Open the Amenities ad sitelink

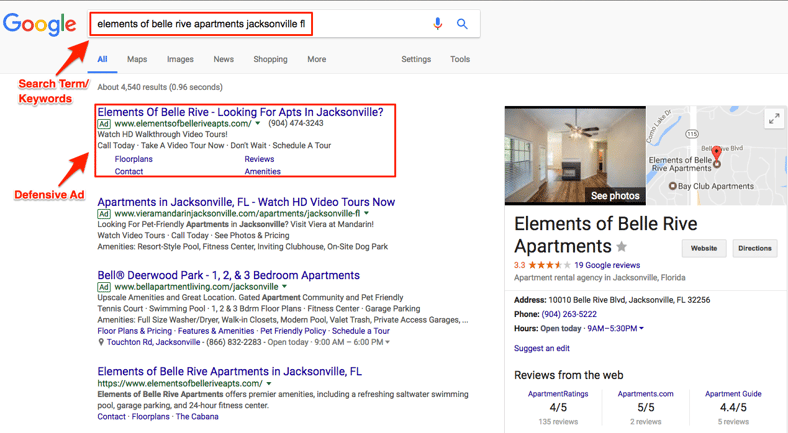click(262, 171)
